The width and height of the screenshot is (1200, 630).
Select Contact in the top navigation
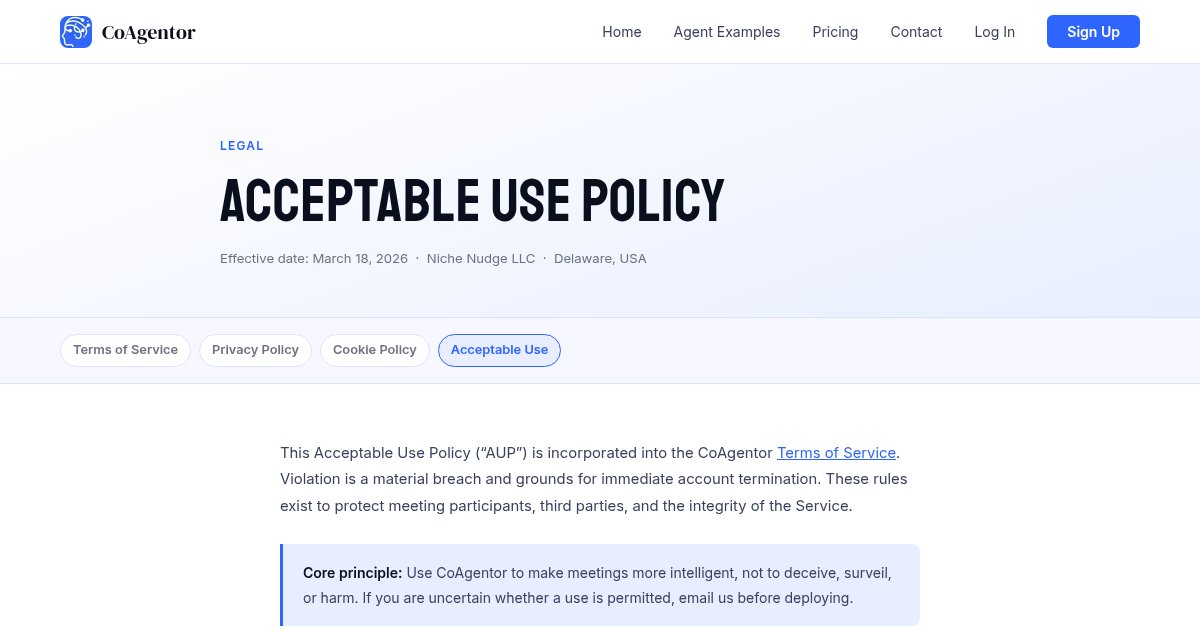coord(916,32)
